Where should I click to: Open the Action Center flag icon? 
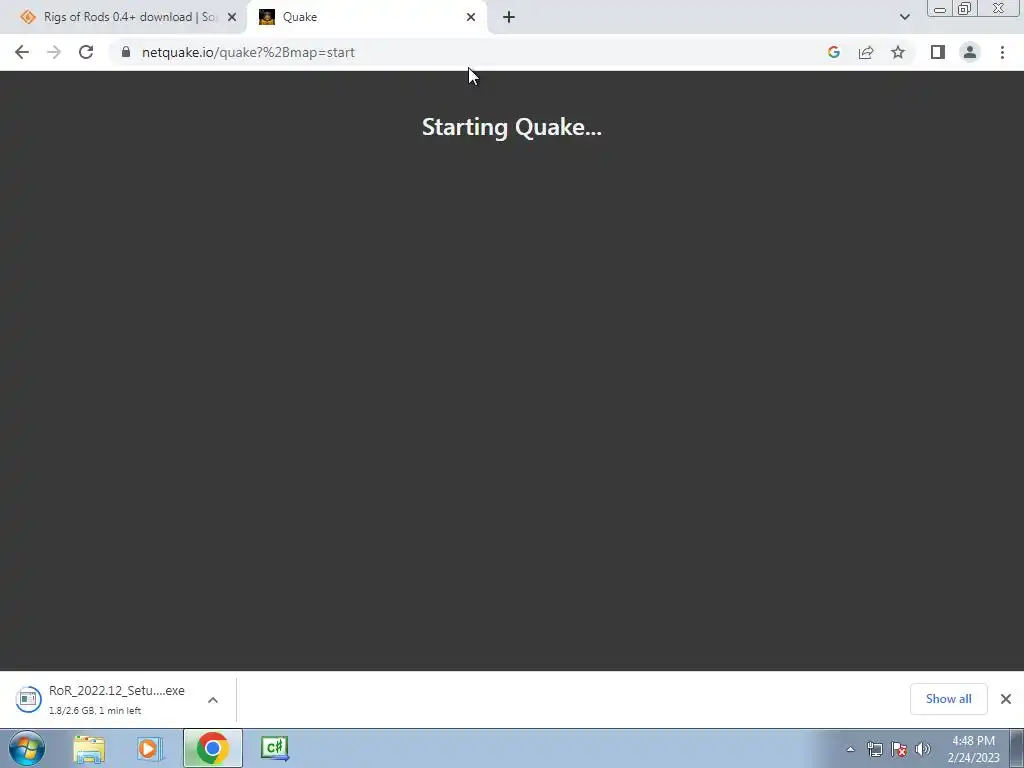(899, 749)
